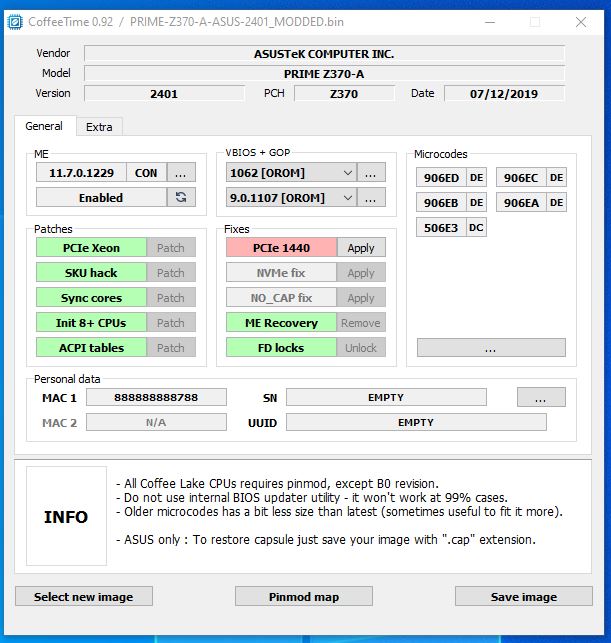Click the Select new image button
The height and width of the screenshot is (643, 611).
tap(84, 596)
